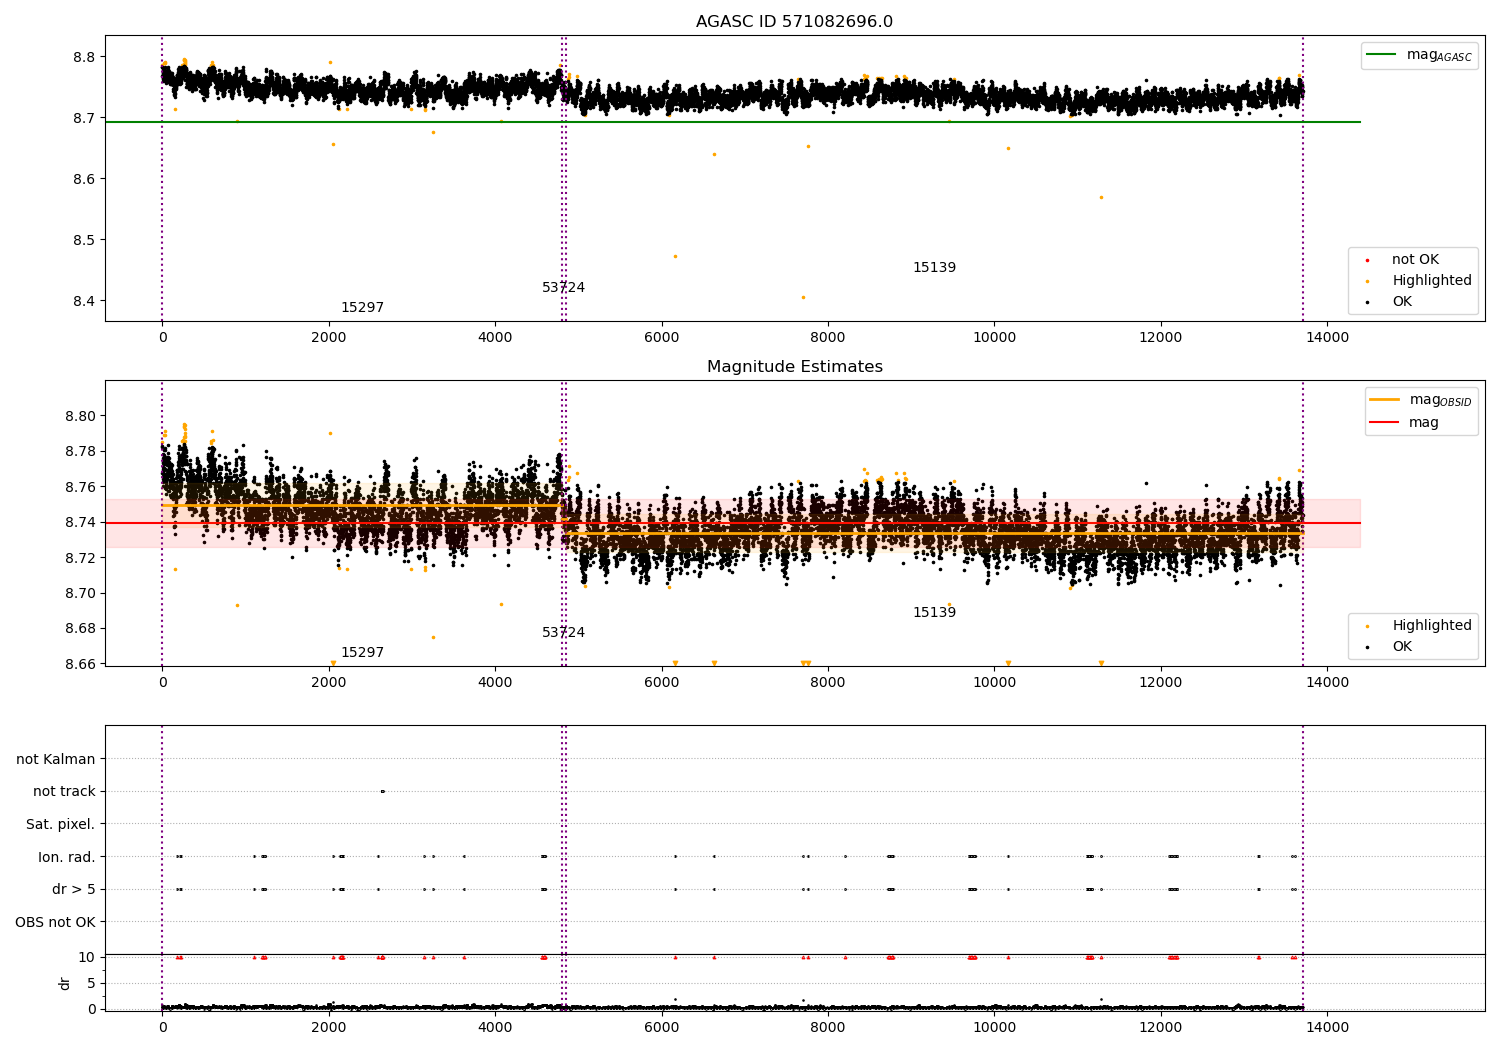Click the 10 tick on the dr axis
The image size is (1500, 1050).
click(87, 957)
